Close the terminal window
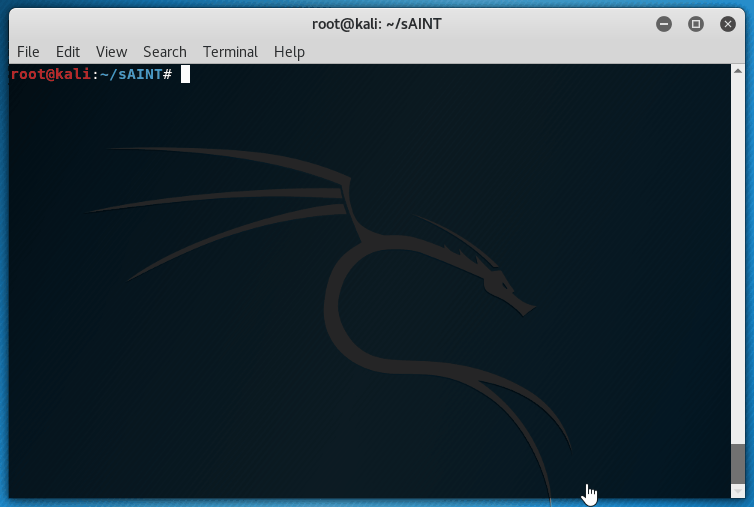 coord(728,24)
